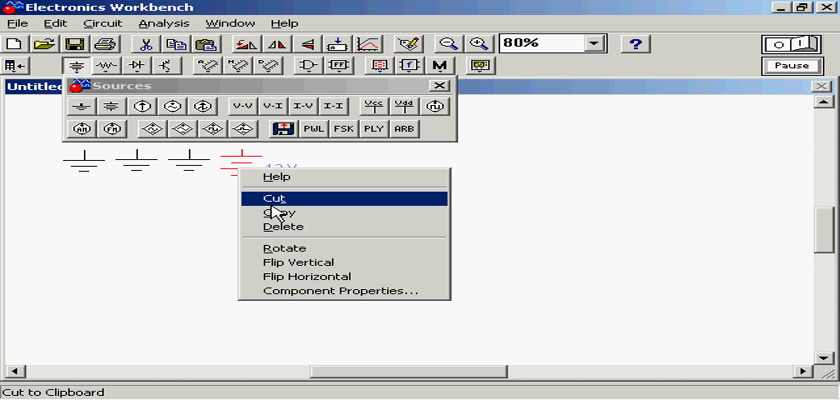The width and height of the screenshot is (840, 400).
Task: Open the Logic Gates parts bin
Action: coord(309,66)
